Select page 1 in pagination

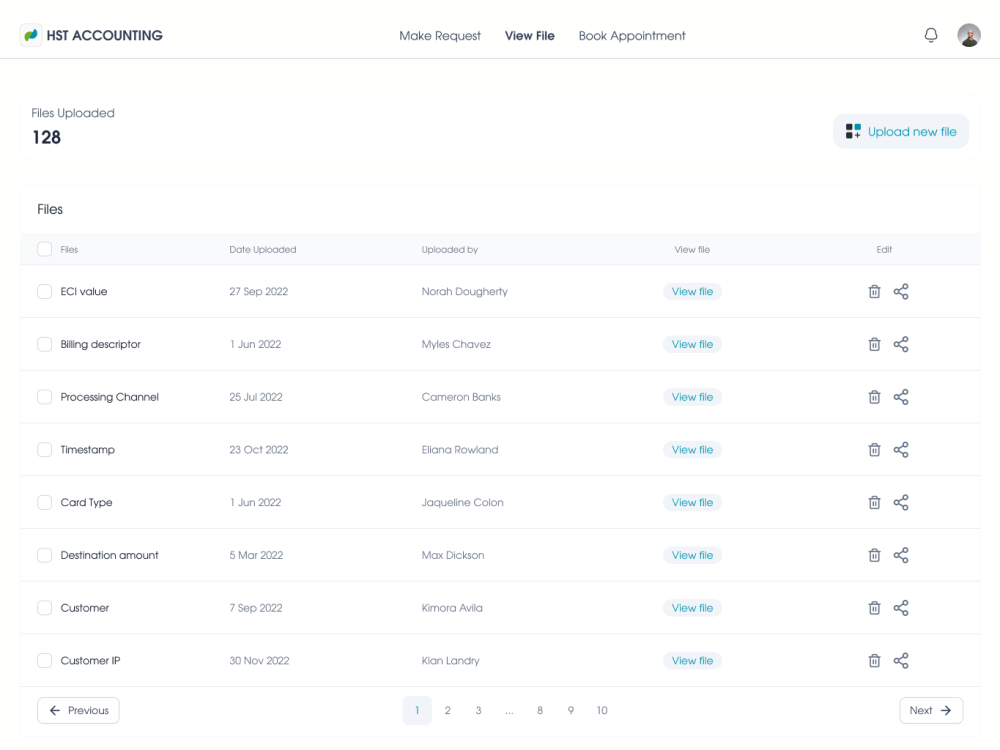(417, 710)
